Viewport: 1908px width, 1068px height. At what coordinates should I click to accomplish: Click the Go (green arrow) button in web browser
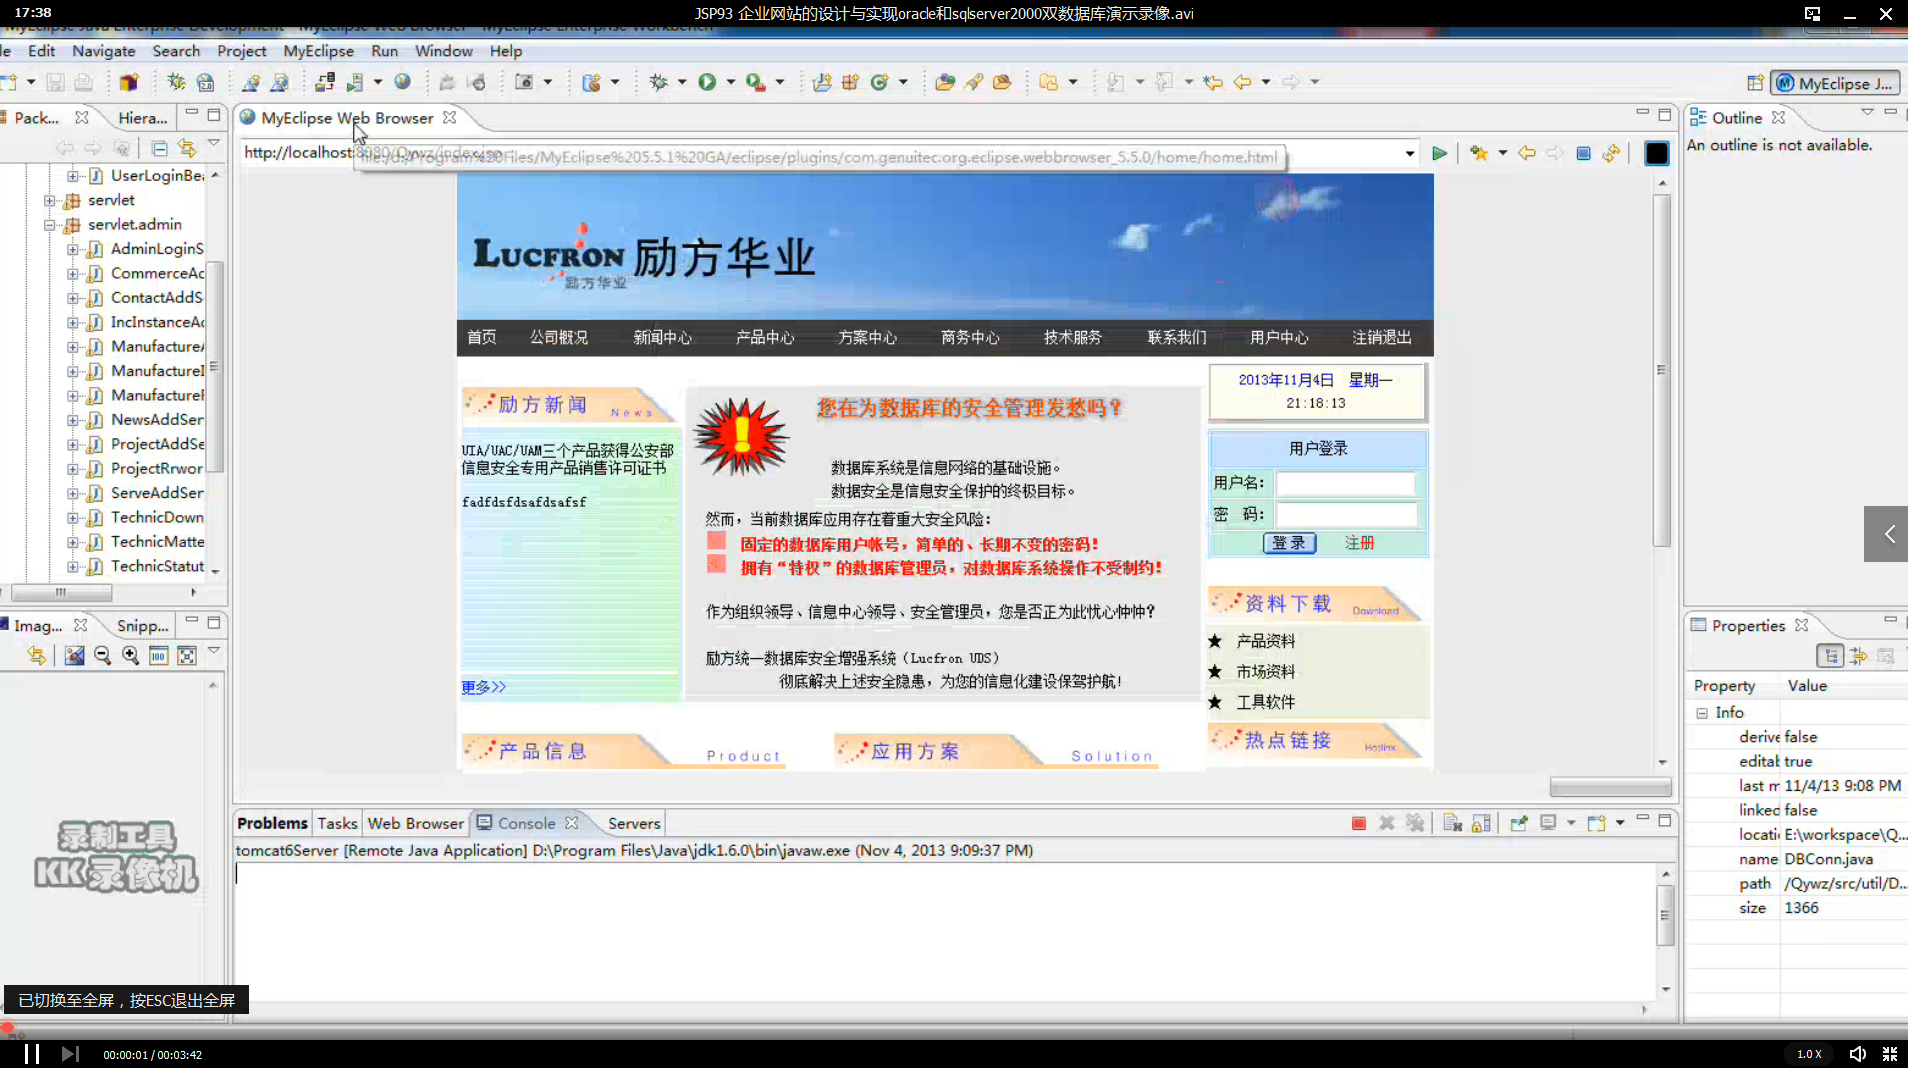(1439, 153)
